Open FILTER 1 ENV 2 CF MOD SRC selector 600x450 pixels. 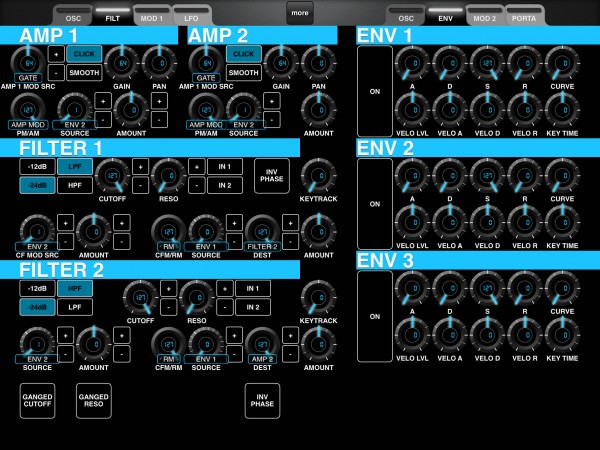coord(38,246)
